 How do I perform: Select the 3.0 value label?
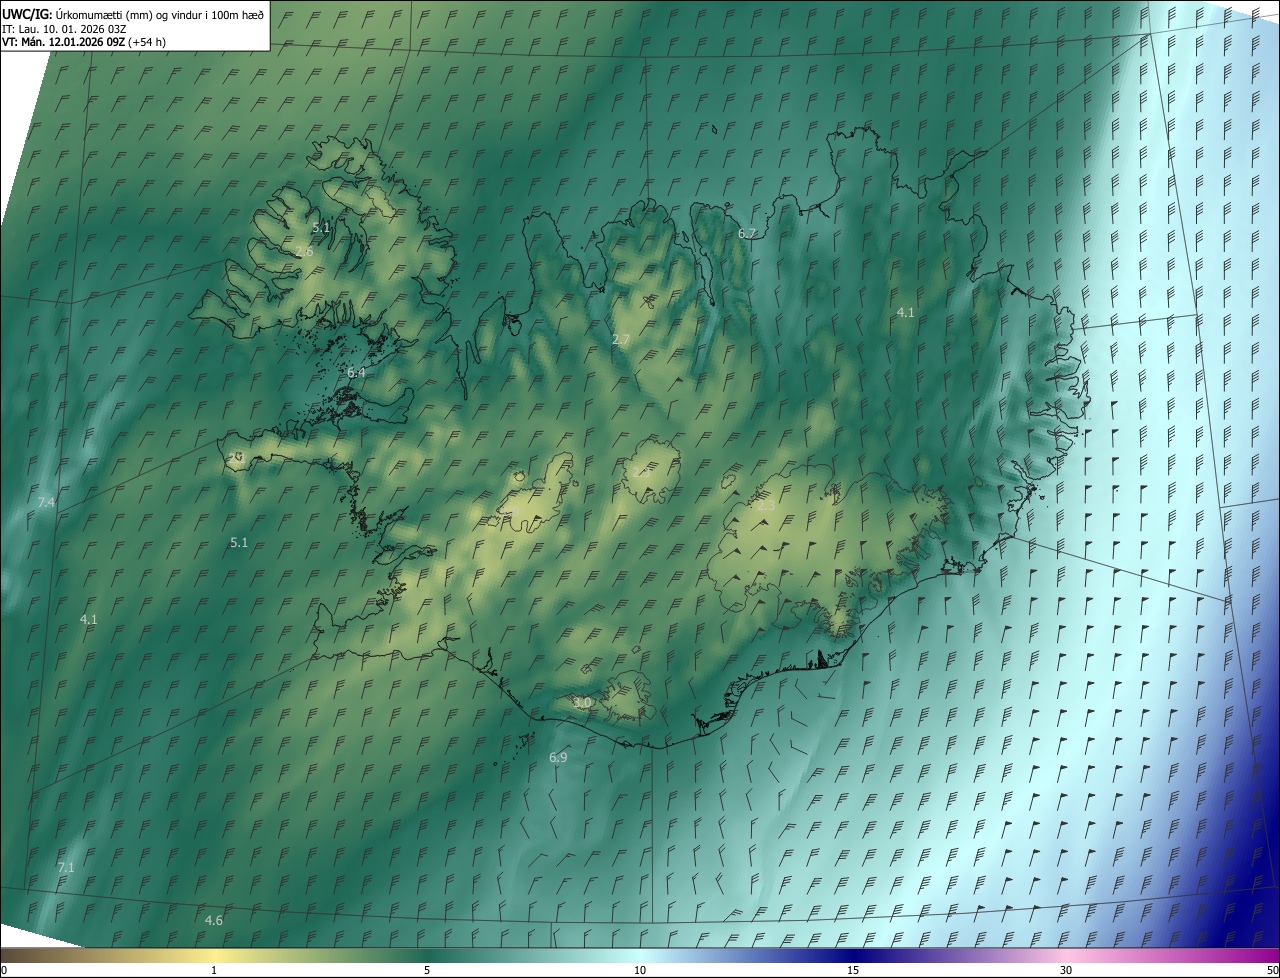pyautogui.click(x=582, y=703)
